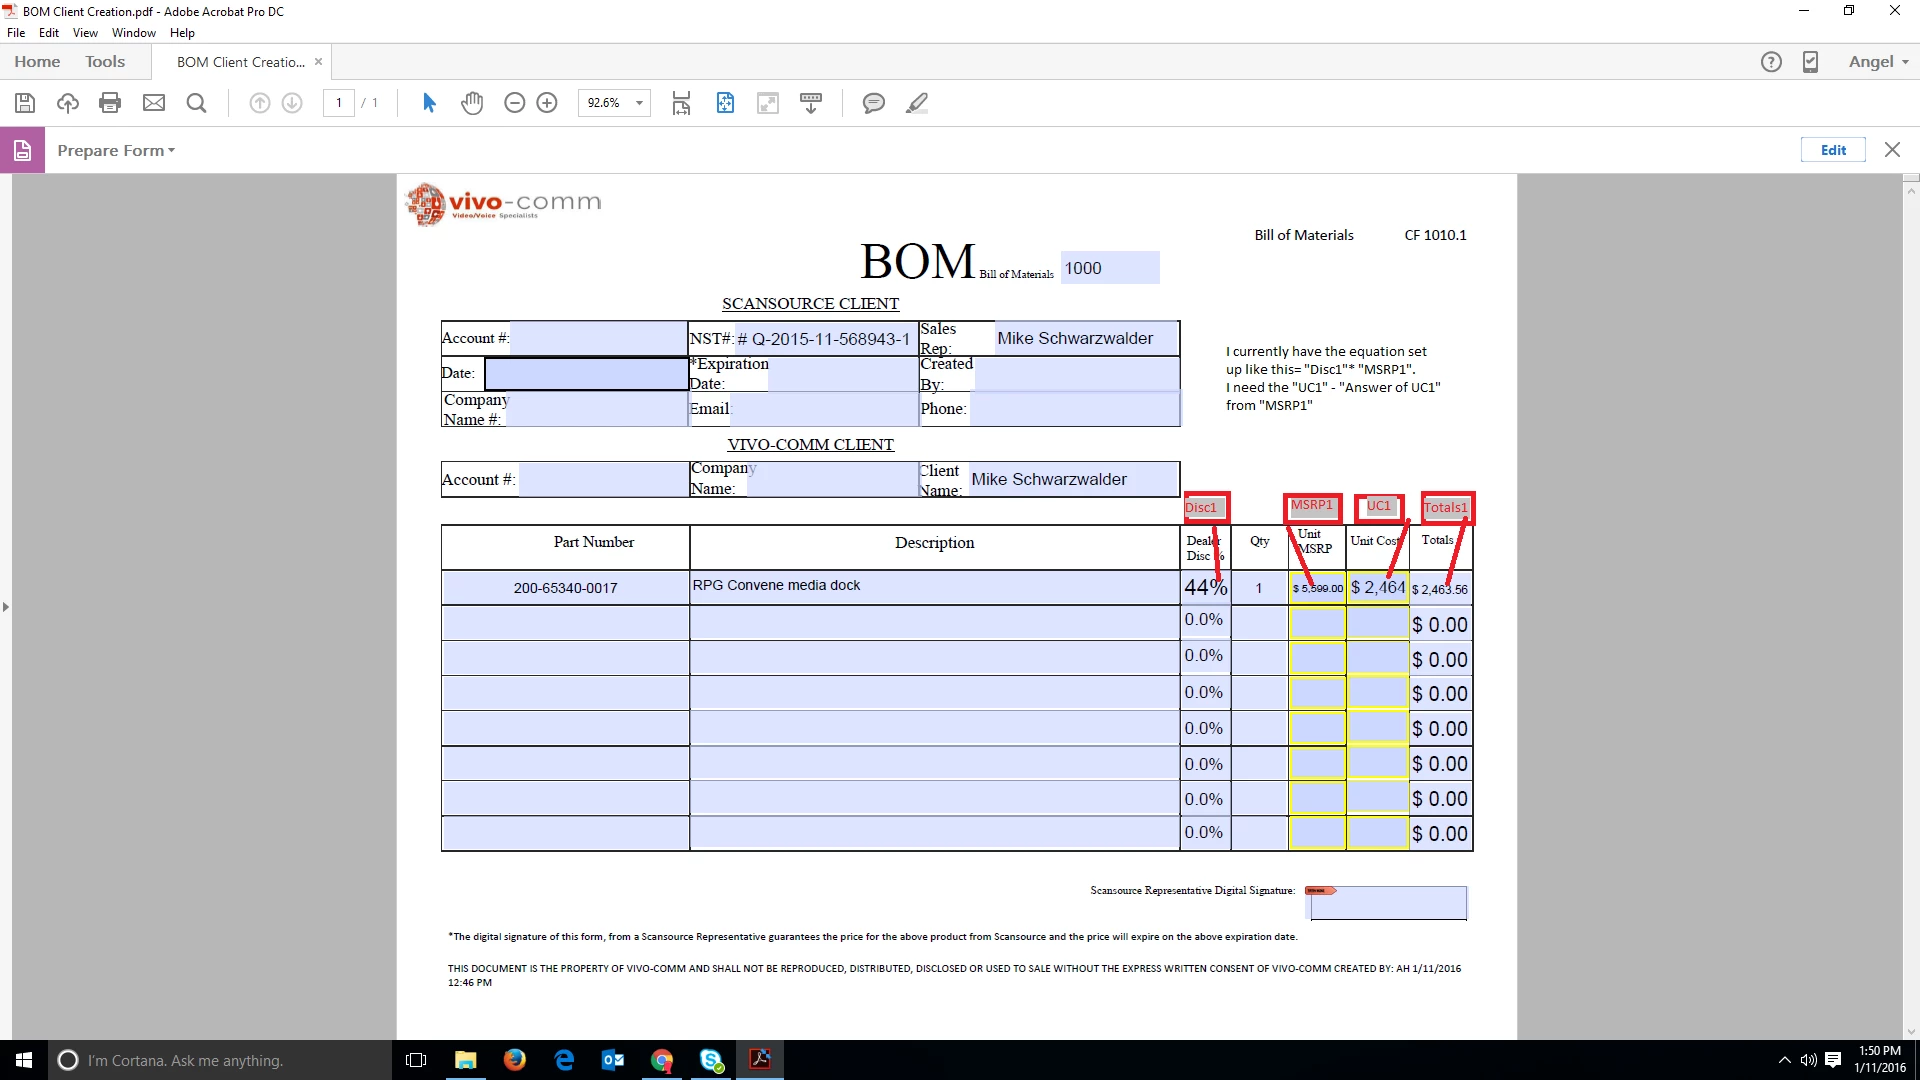Switch to the Tools tab
The width and height of the screenshot is (1920, 1080).
coord(105,62)
